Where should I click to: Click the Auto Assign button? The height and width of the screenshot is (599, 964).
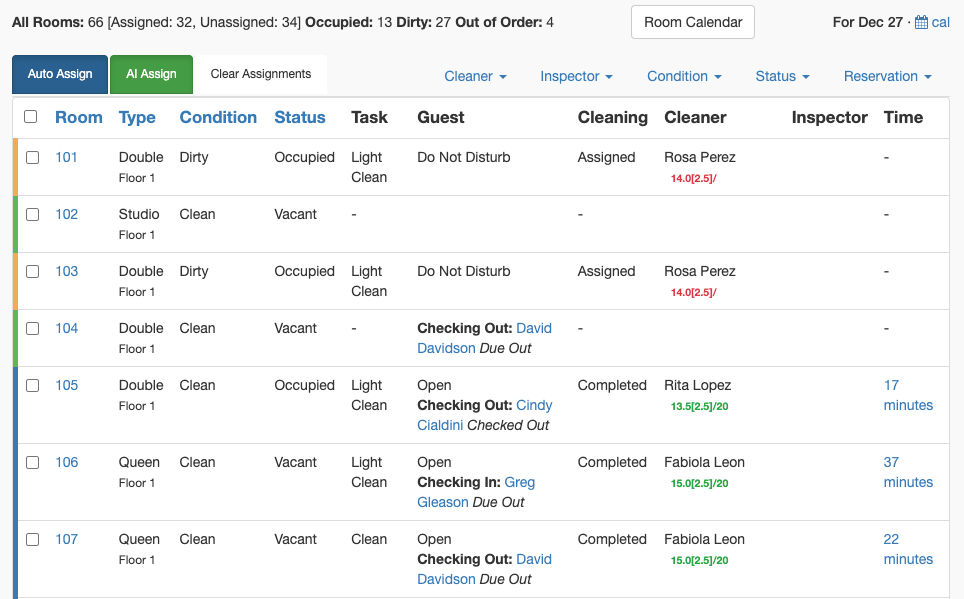click(60, 74)
